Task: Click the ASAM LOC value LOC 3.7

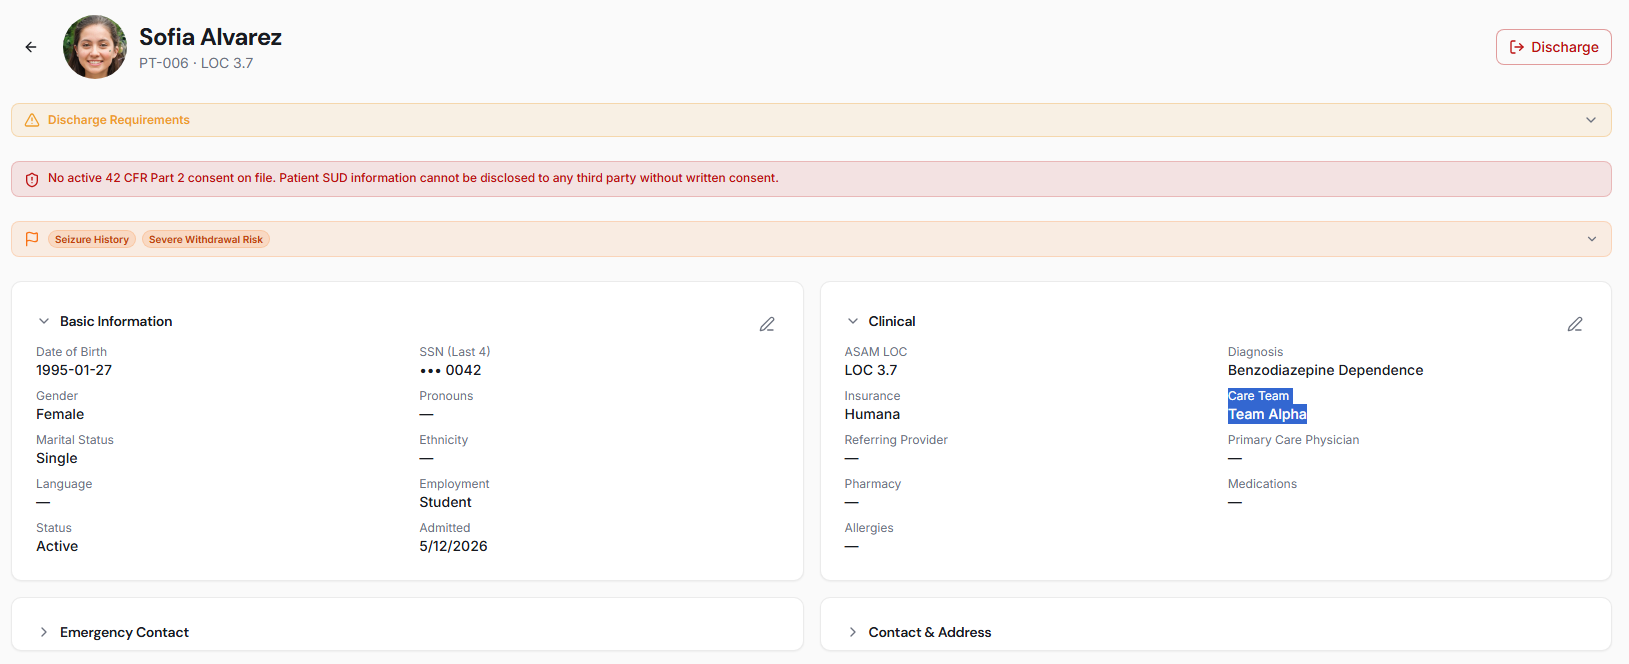Action: (871, 370)
